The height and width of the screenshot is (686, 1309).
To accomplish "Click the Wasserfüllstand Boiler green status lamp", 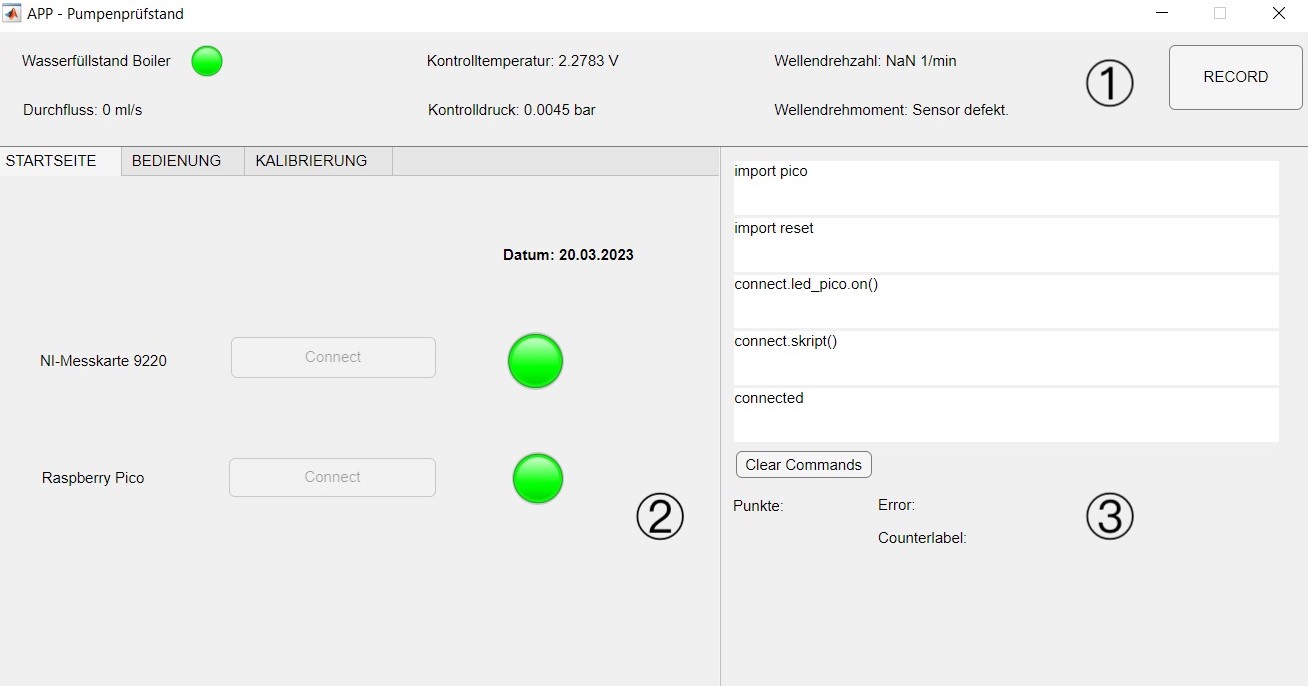I will click(x=207, y=61).
